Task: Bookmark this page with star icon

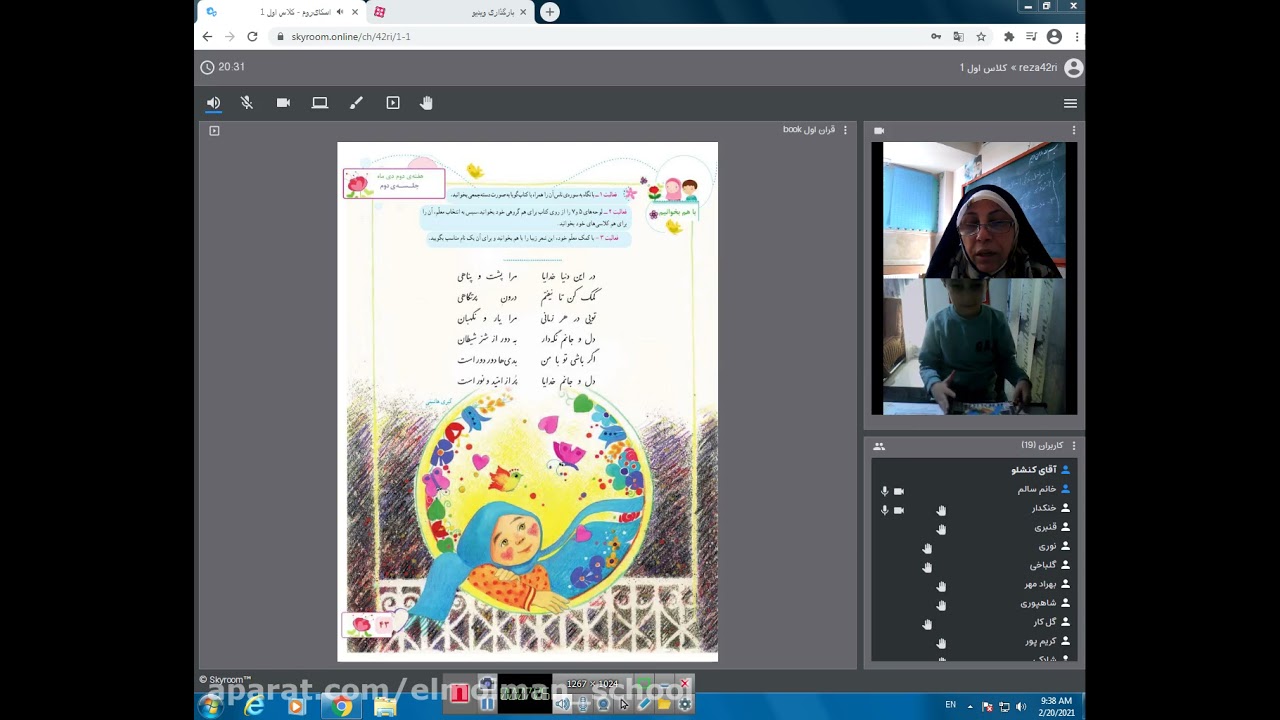Action: [981, 36]
